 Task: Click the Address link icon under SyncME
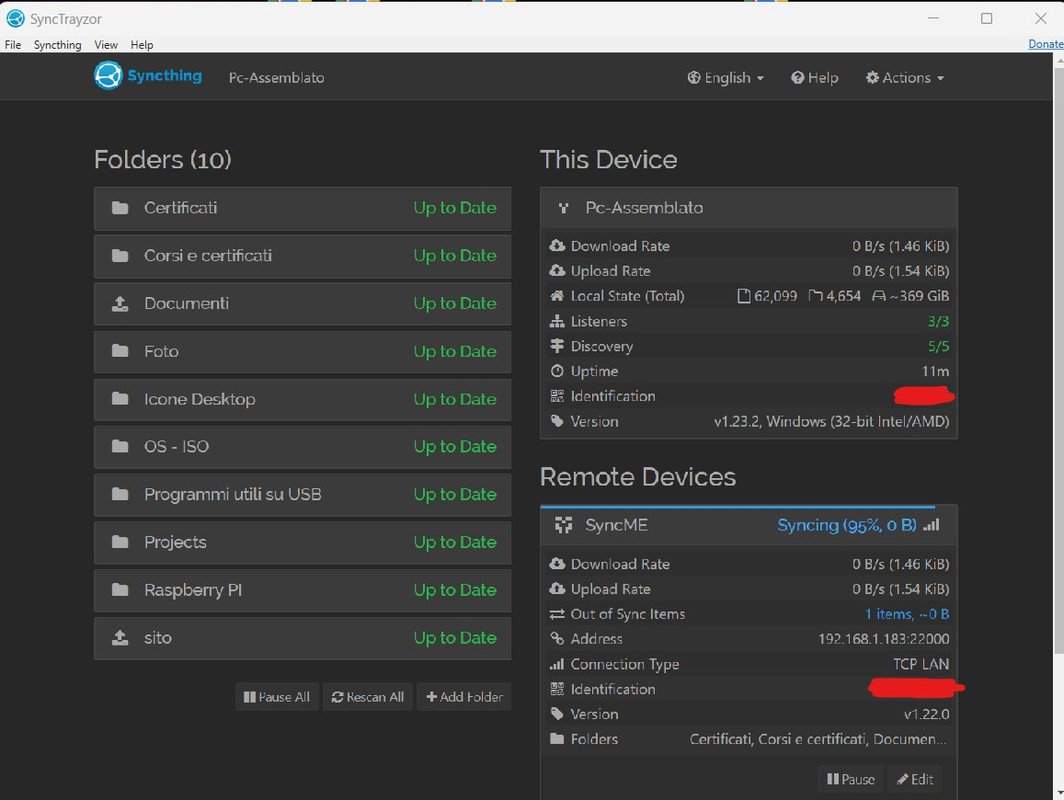tap(557, 639)
